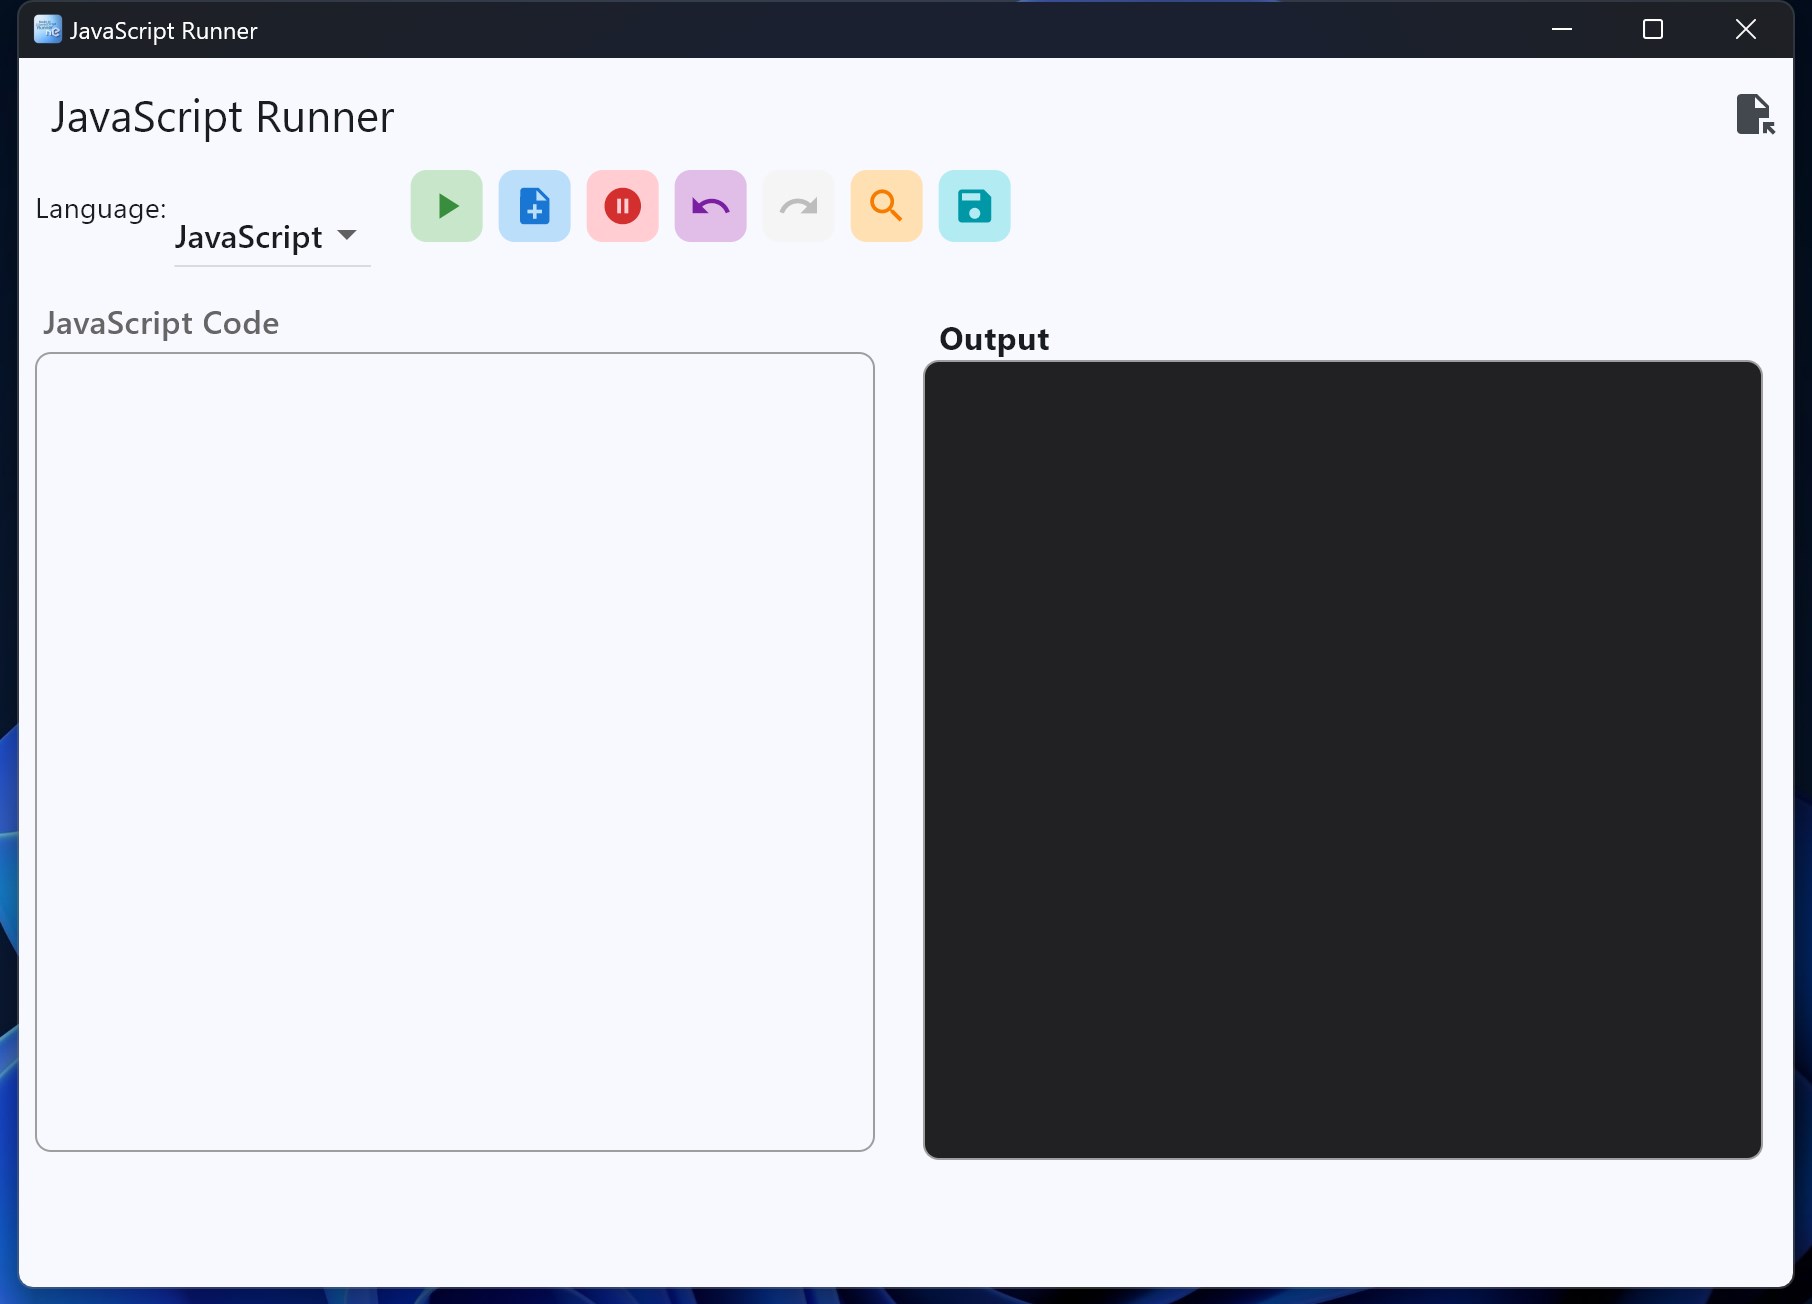Viewport: 1812px width, 1304px height.
Task: Click the JavaScript Runner heading
Action: (x=221, y=116)
